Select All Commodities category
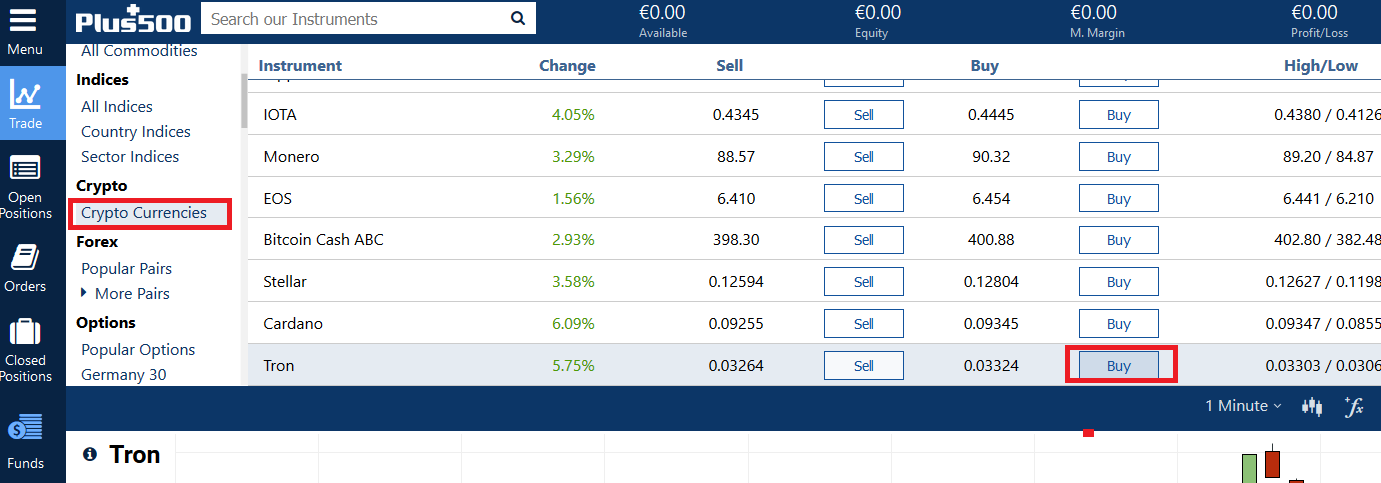 pos(139,51)
